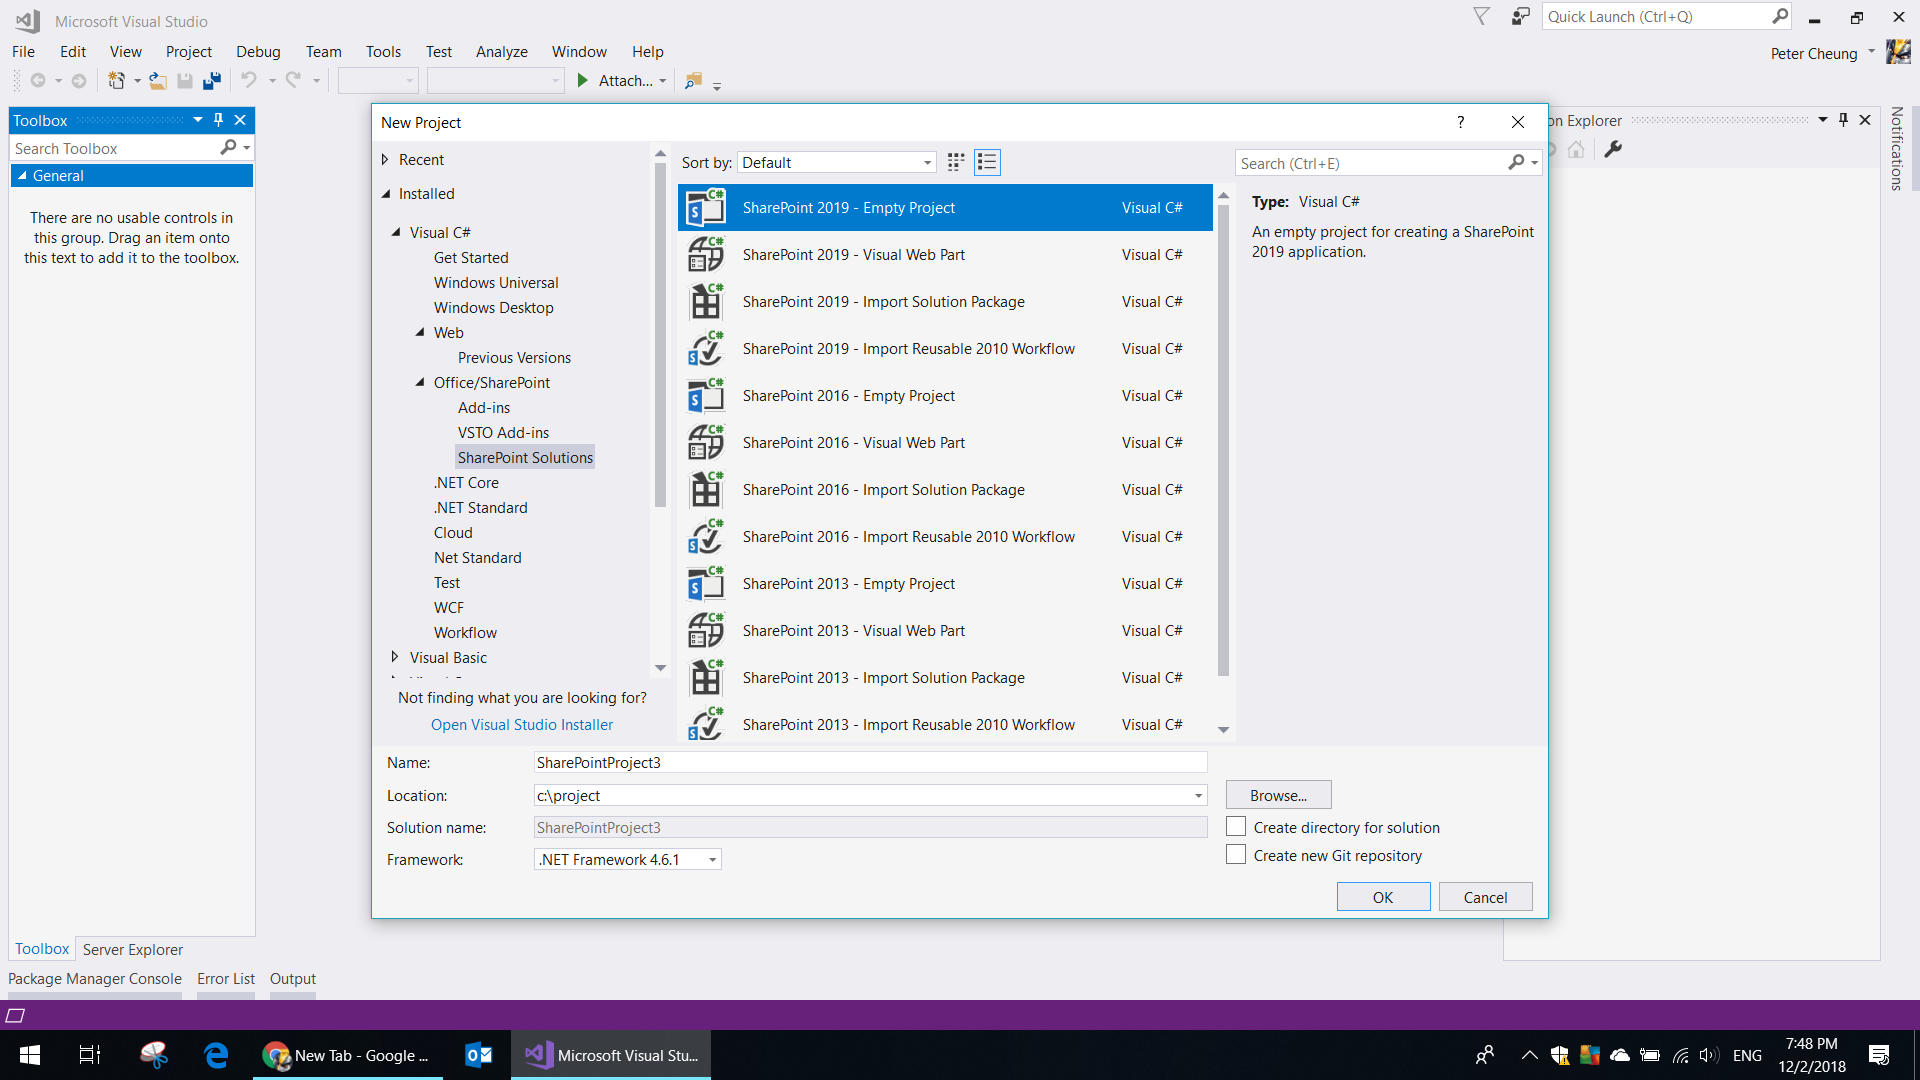Click the Open File toolbar icon
The image size is (1920, 1080).
tap(158, 81)
